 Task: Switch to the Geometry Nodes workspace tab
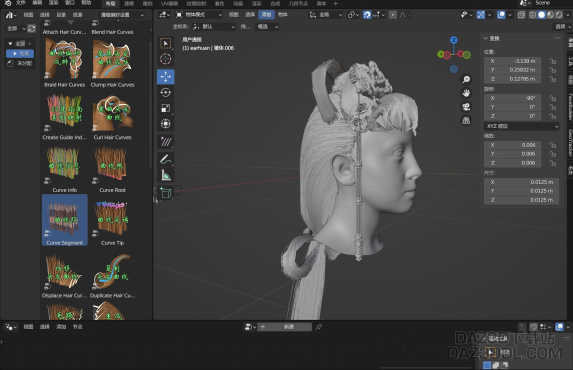pos(298,4)
